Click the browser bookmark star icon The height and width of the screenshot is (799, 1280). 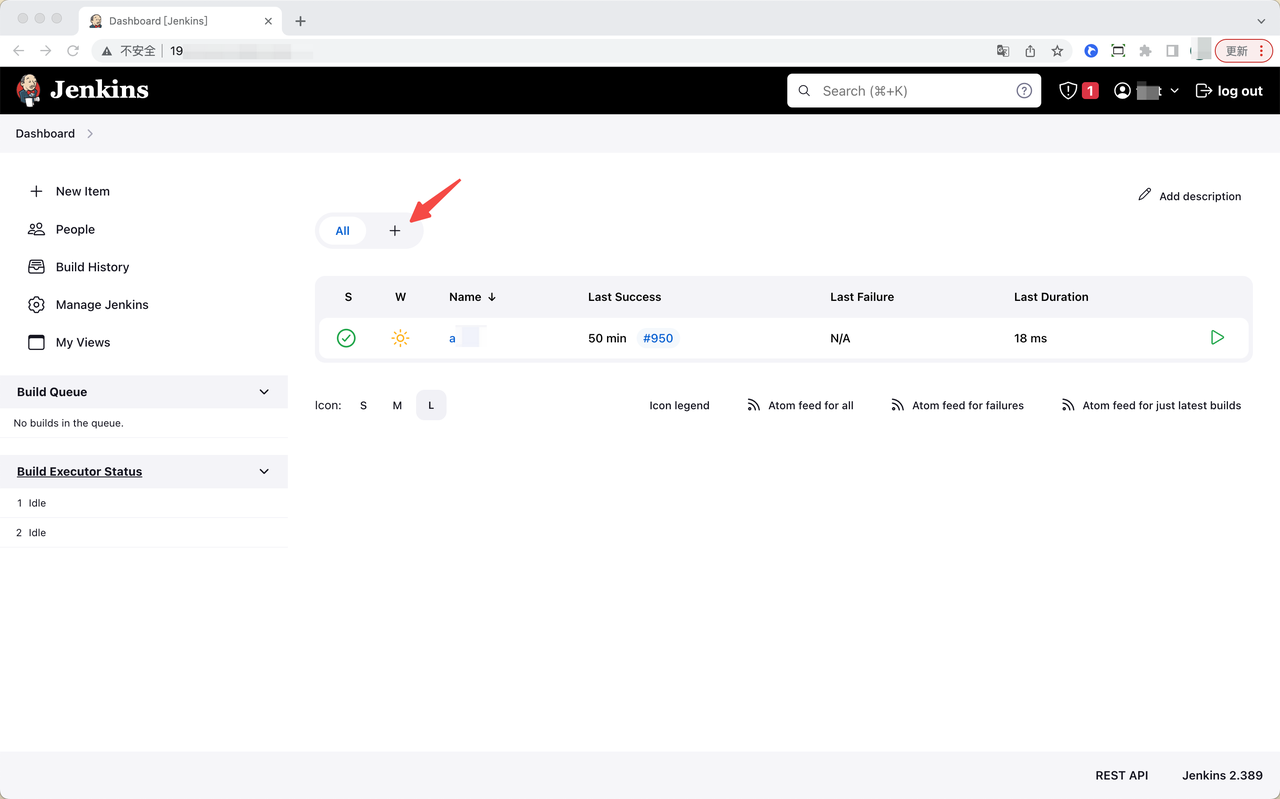coord(1057,51)
